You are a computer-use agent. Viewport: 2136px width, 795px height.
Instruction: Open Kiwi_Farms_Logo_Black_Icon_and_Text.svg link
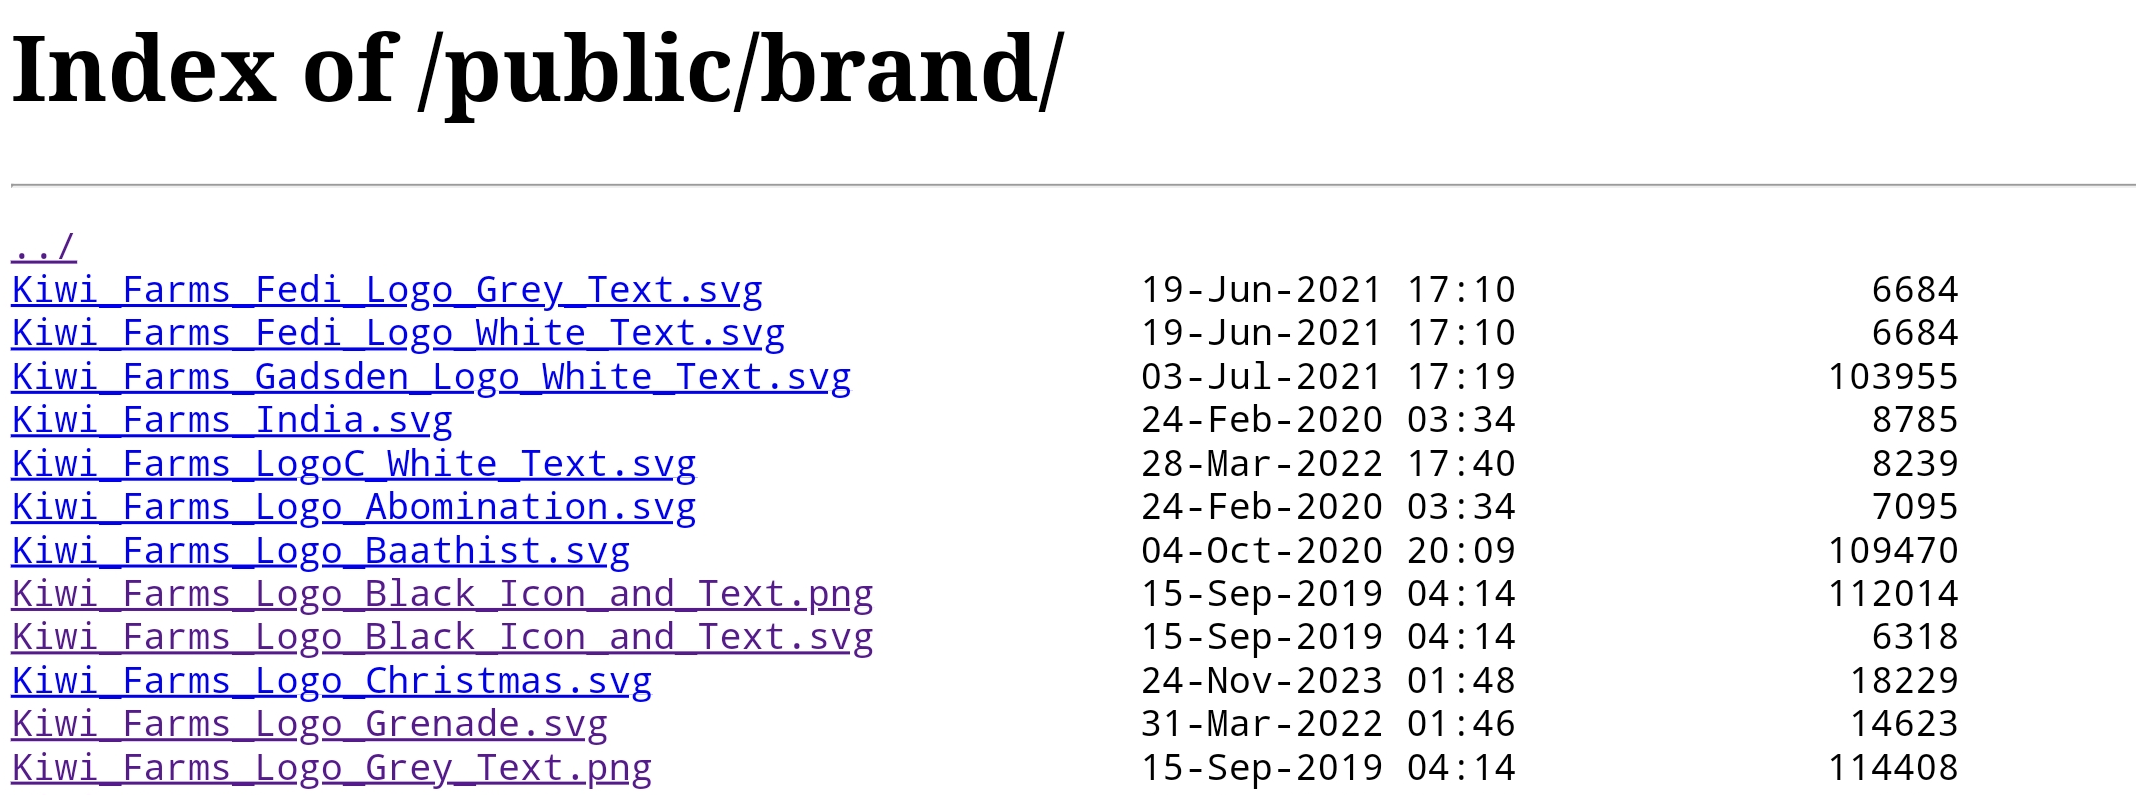(x=442, y=637)
